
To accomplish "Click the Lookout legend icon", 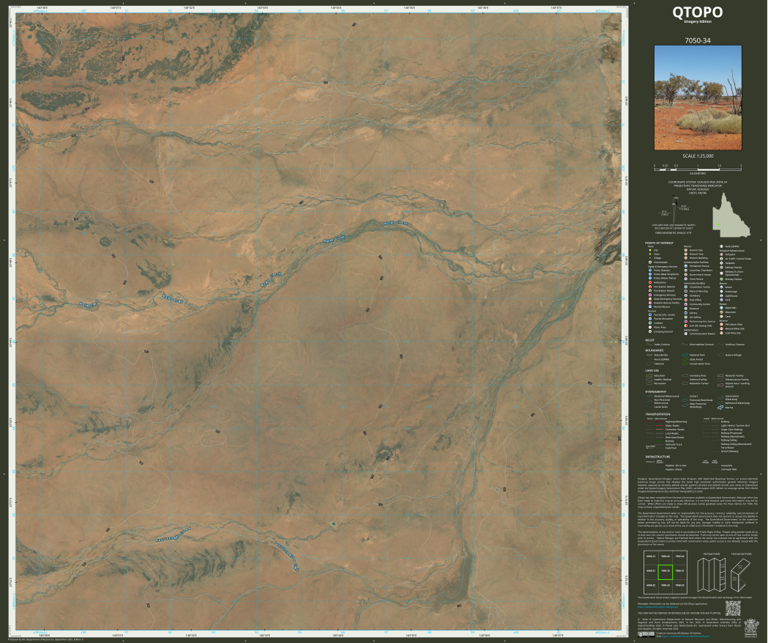I will coord(650,323).
